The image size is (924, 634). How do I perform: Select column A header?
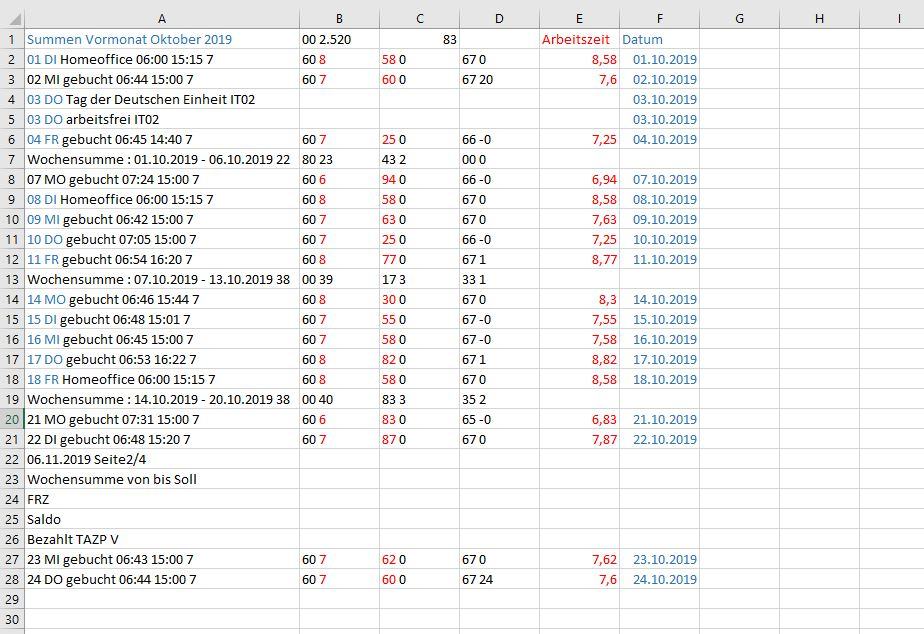click(x=161, y=19)
